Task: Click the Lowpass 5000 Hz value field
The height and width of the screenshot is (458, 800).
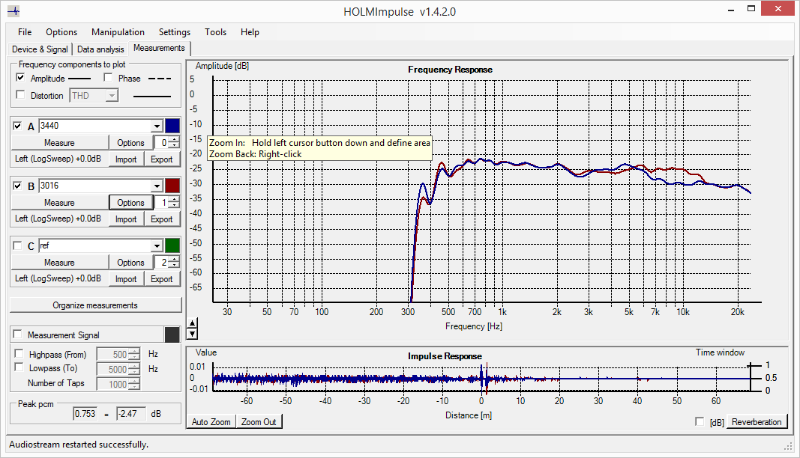Action: tap(113, 369)
